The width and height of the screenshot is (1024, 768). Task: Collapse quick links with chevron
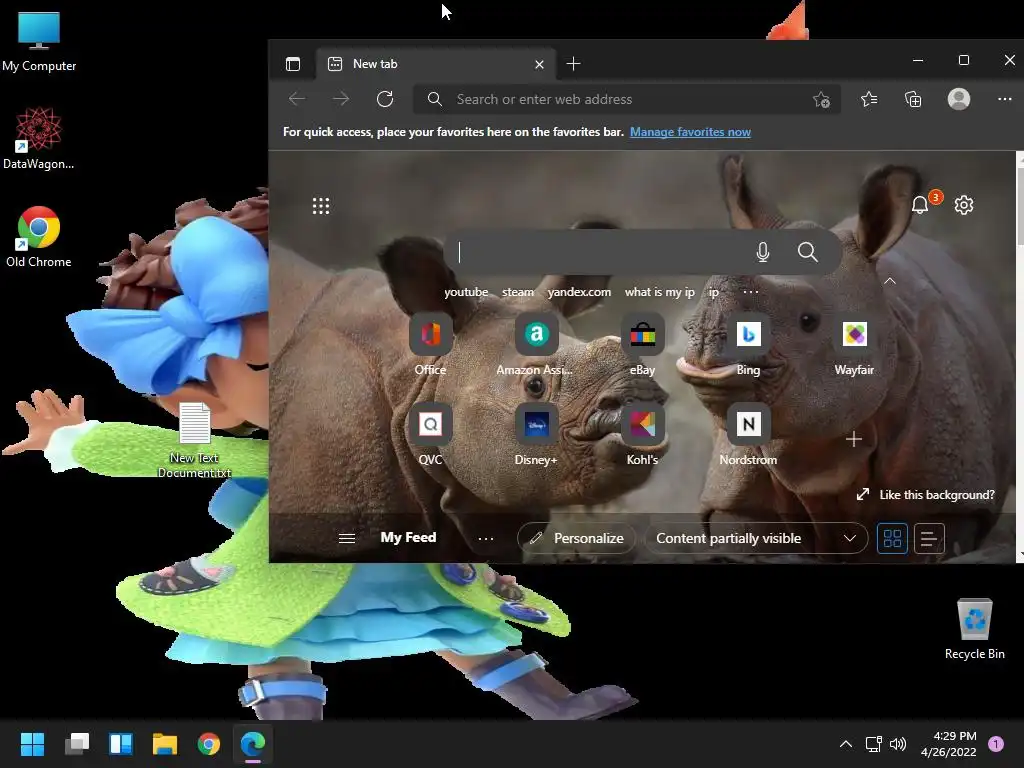(889, 281)
